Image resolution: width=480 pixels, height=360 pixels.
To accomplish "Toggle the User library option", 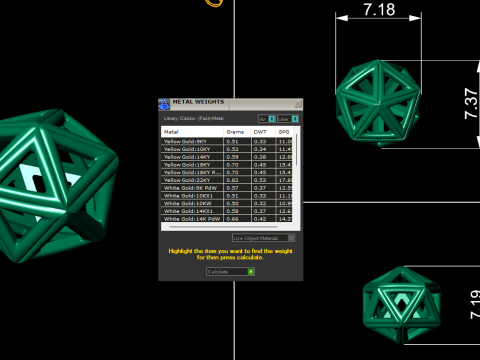I will (x=288, y=119).
